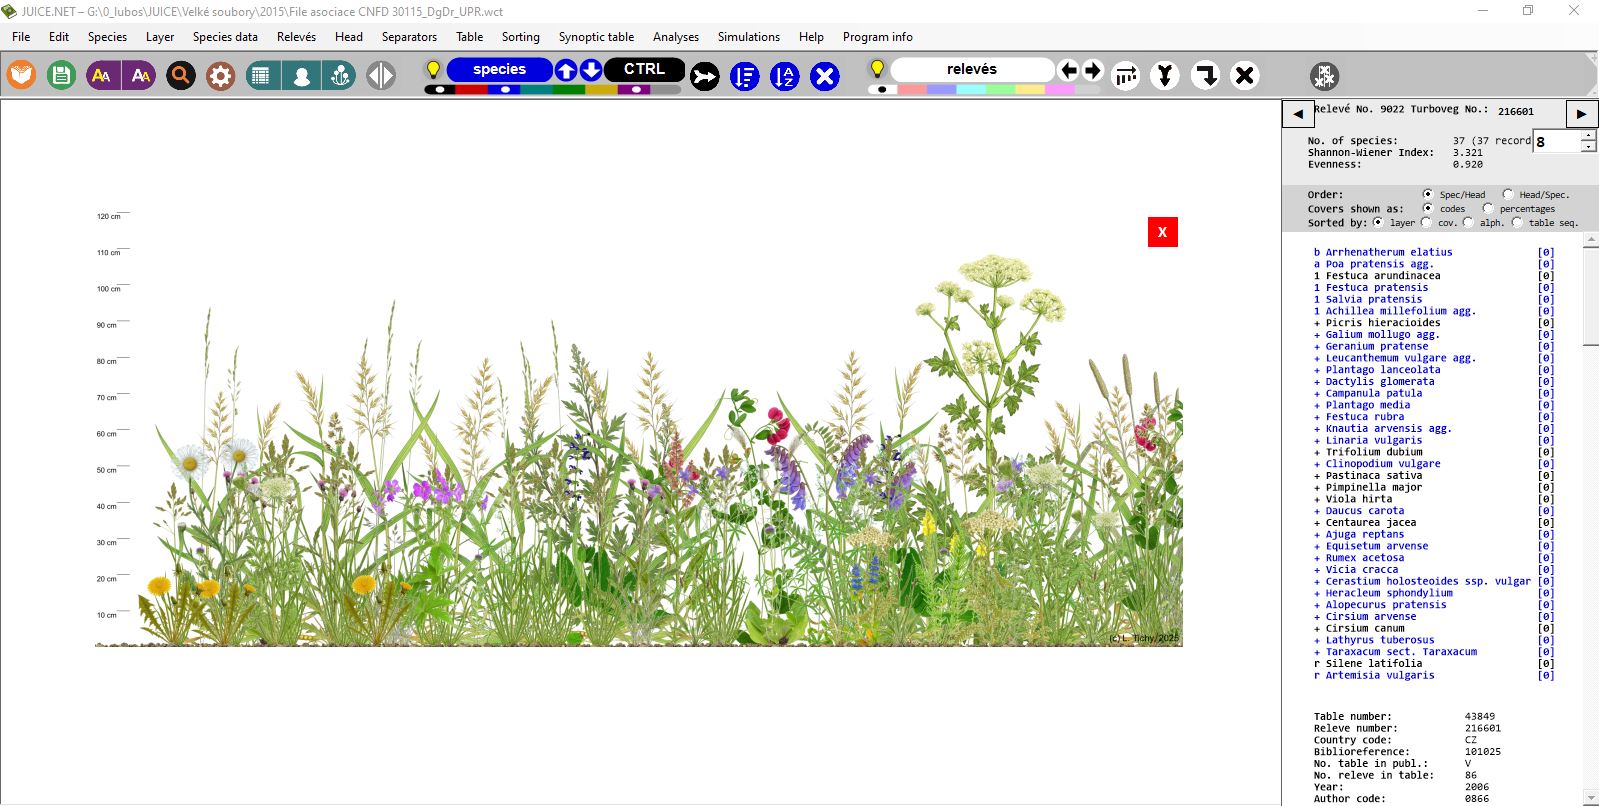The width and height of the screenshot is (1599, 806).
Task: Move species down with blue arrow
Action: (x=591, y=70)
